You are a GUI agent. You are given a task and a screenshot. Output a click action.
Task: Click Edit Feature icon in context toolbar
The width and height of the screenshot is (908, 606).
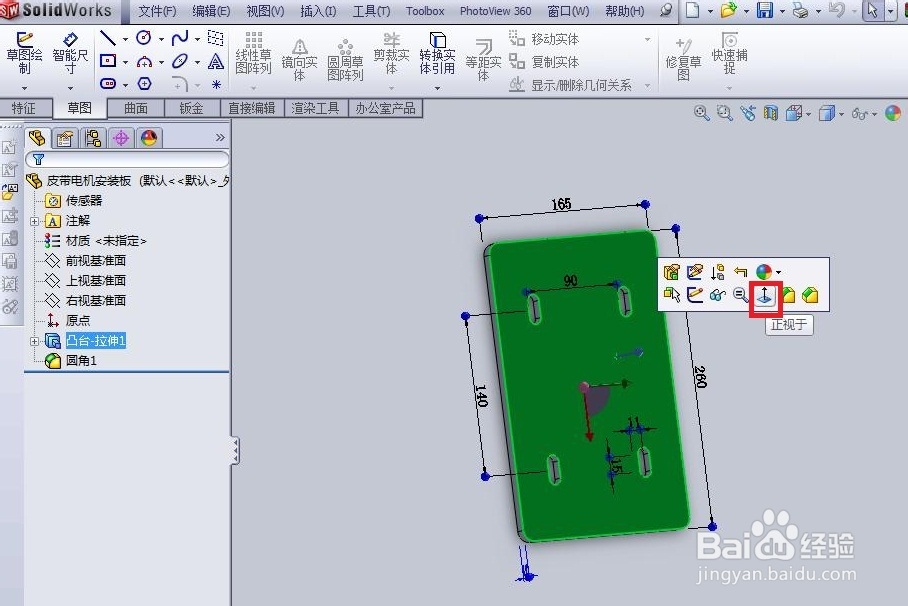point(671,272)
